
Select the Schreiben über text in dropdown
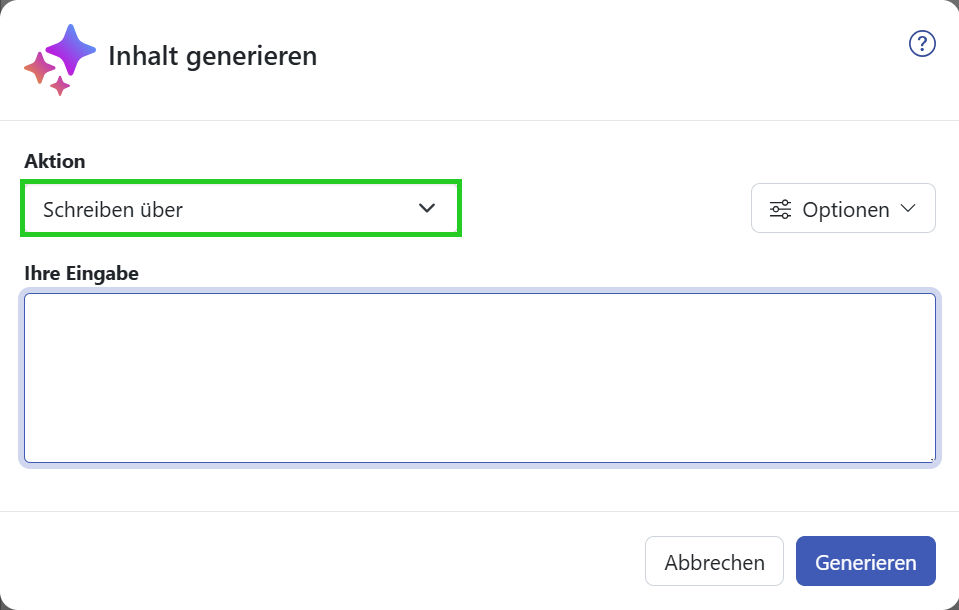[x=113, y=210]
